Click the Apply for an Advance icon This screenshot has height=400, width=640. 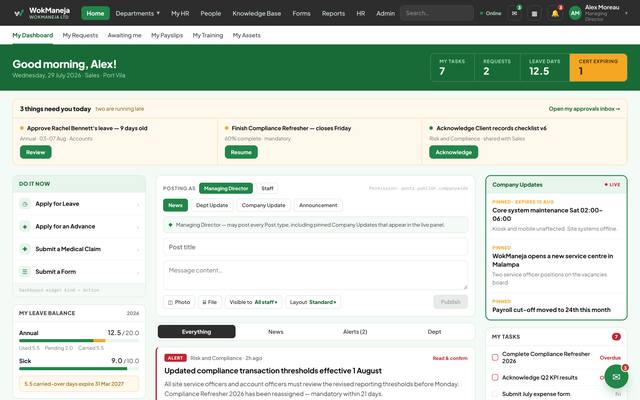click(25, 227)
